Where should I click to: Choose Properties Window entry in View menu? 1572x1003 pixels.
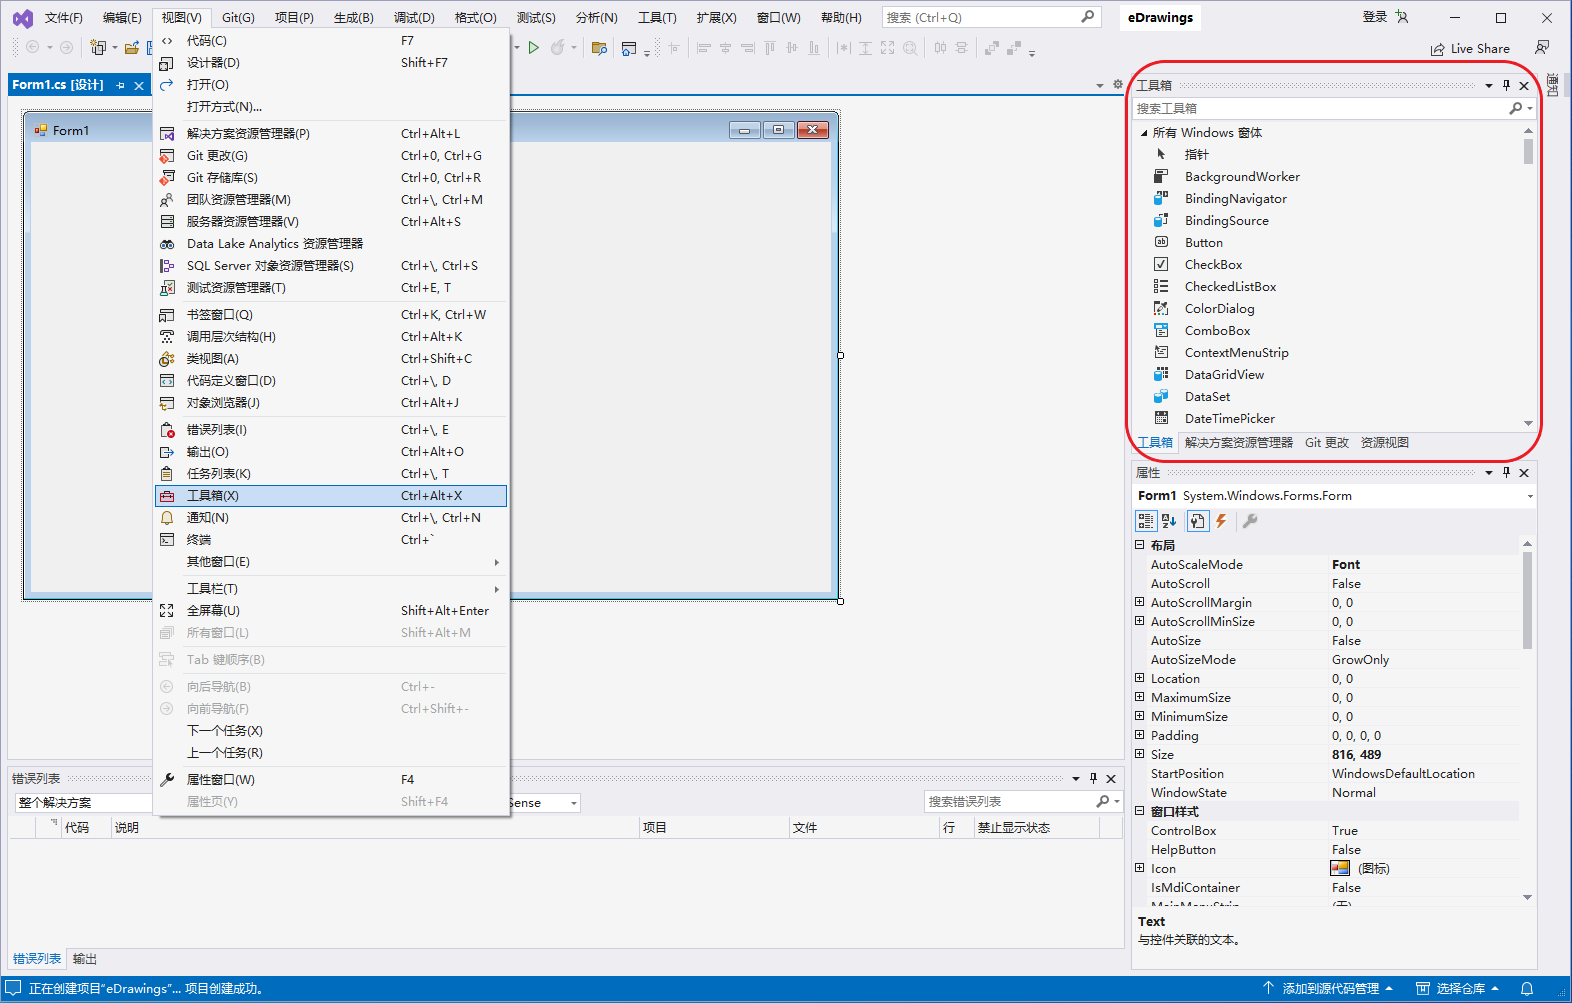331,780
